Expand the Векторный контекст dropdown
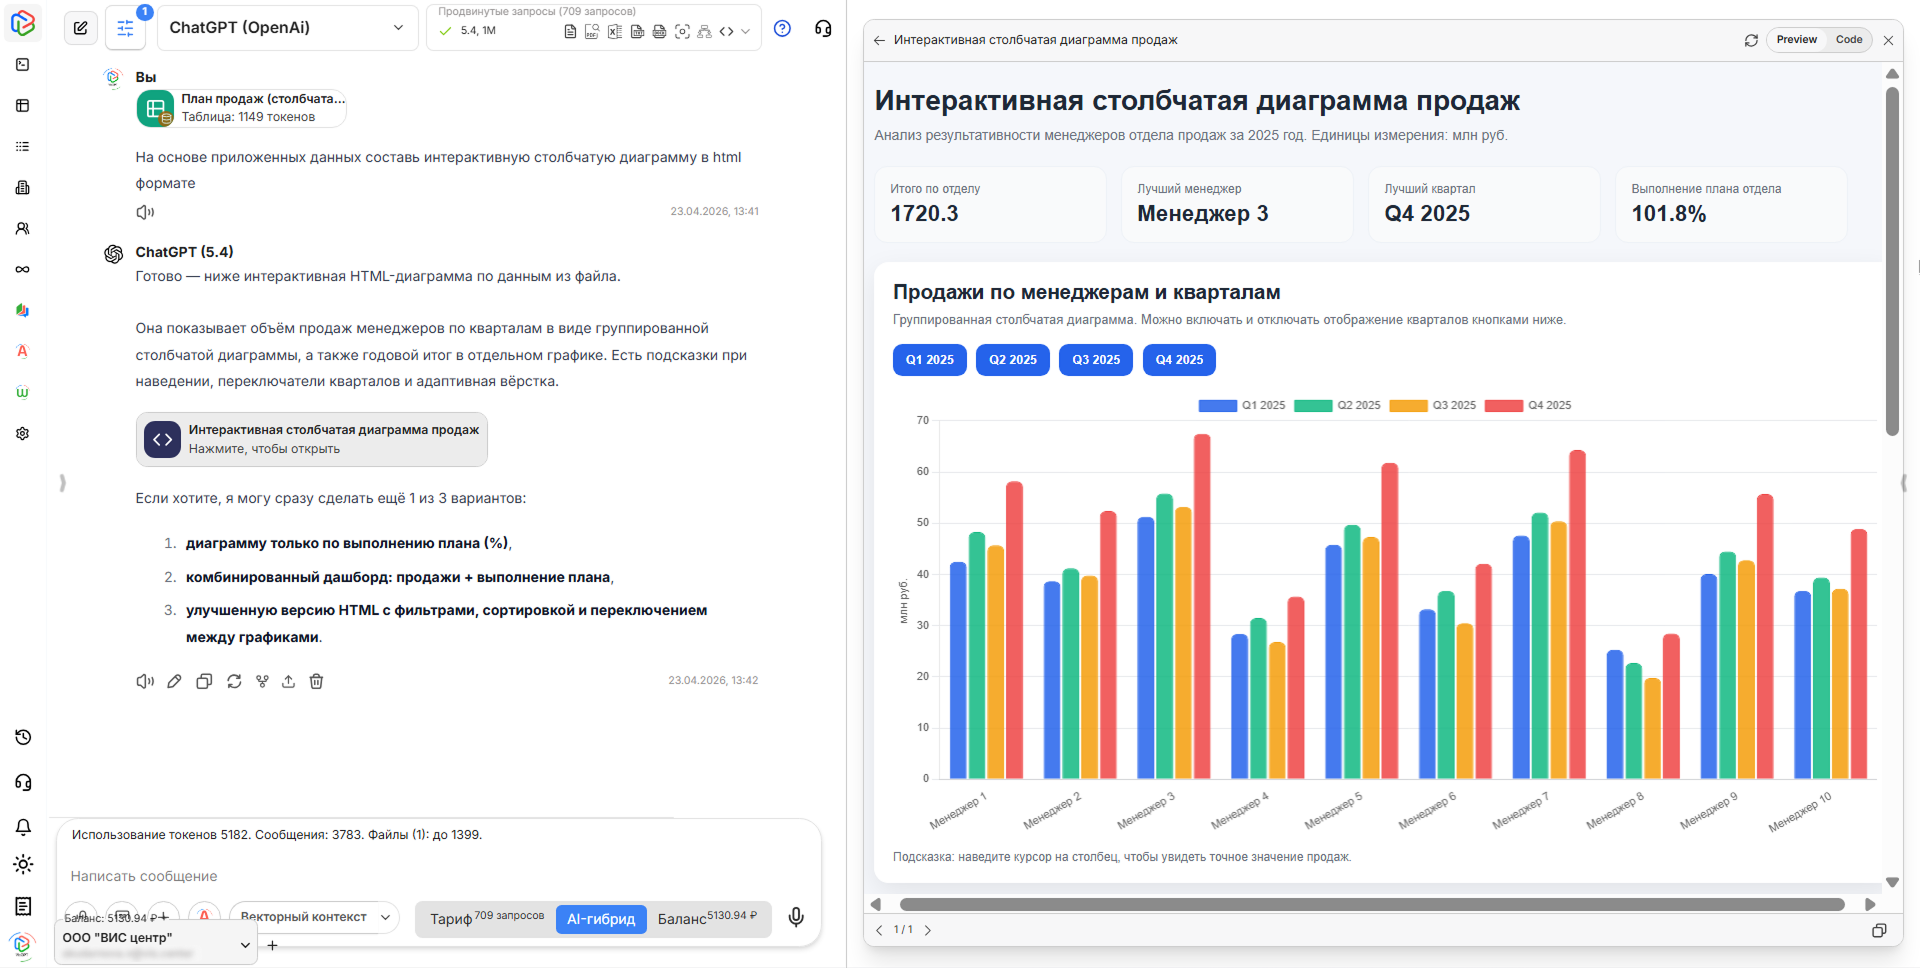This screenshot has height=968, width=1920. pyautogui.click(x=313, y=917)
